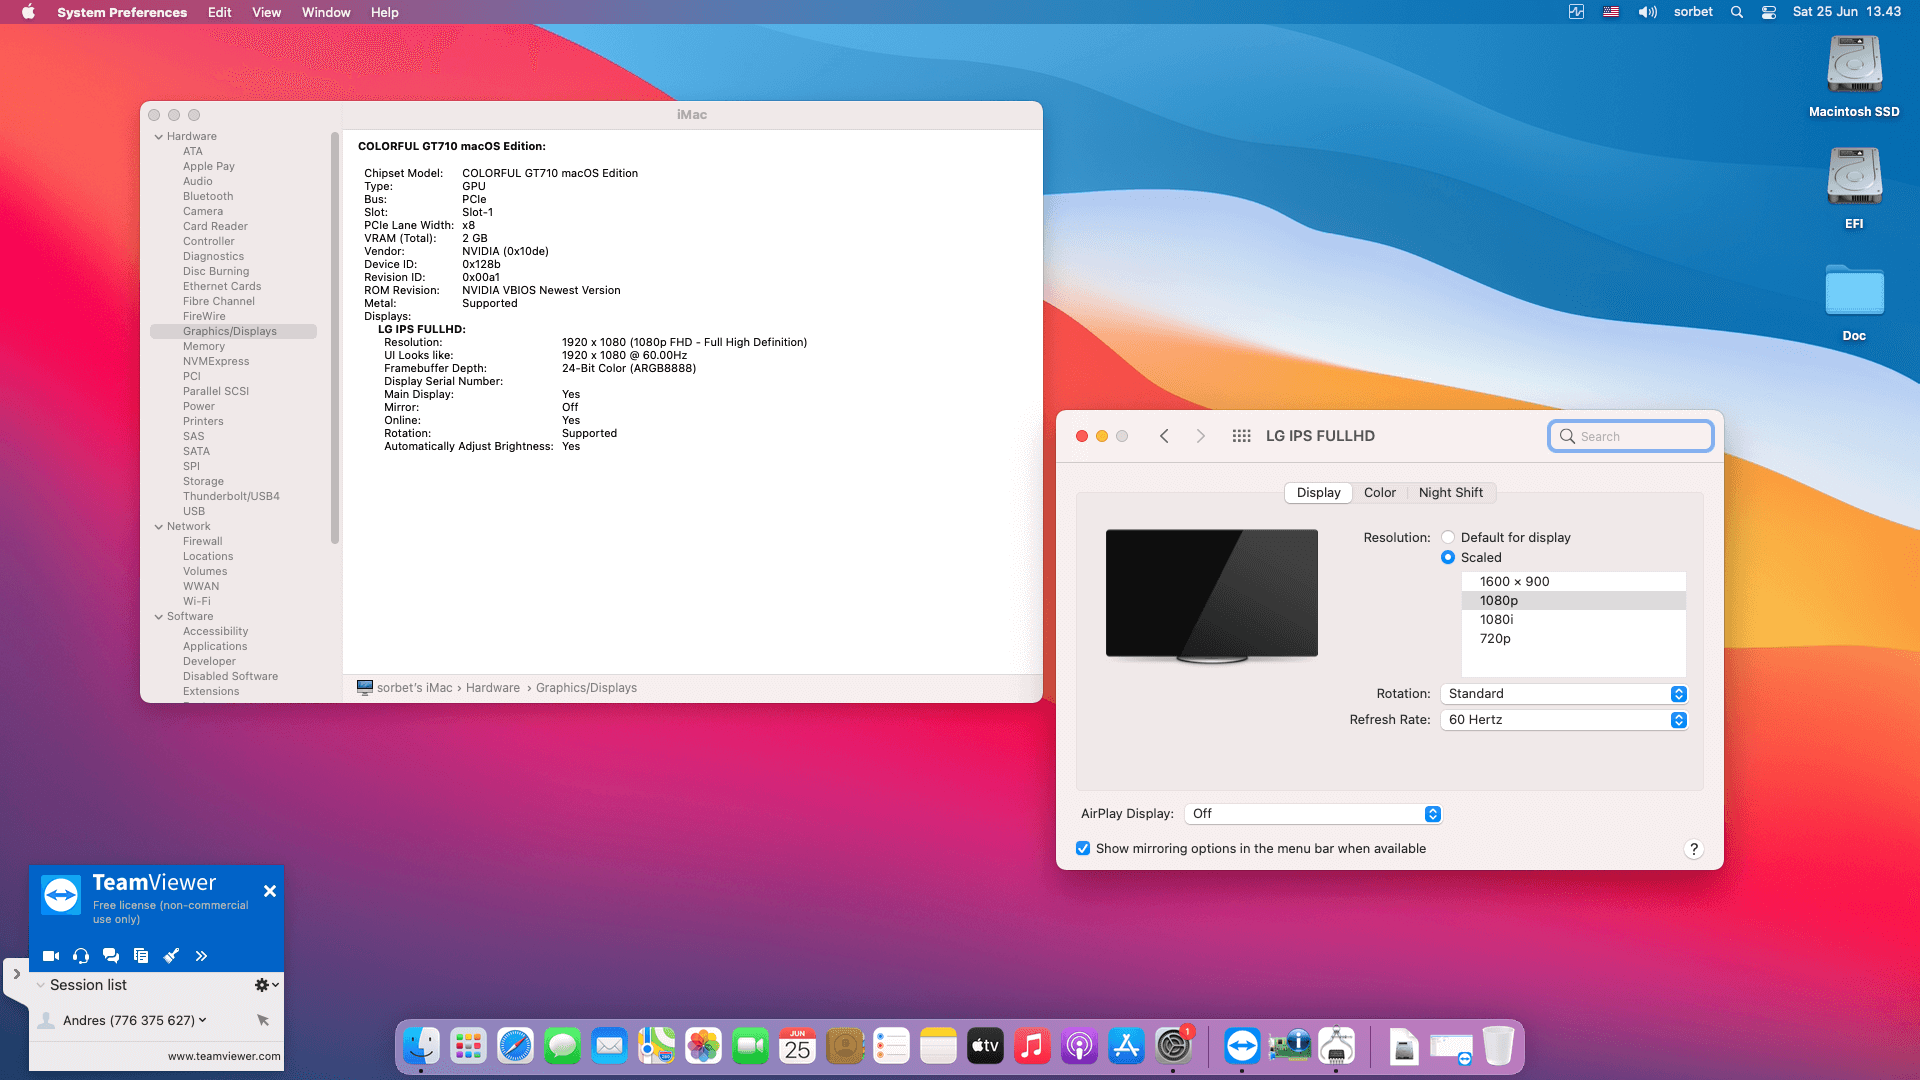Open Messages from the Dock
Viewport: 1920px width, 1080px height.
point(562,1047)
